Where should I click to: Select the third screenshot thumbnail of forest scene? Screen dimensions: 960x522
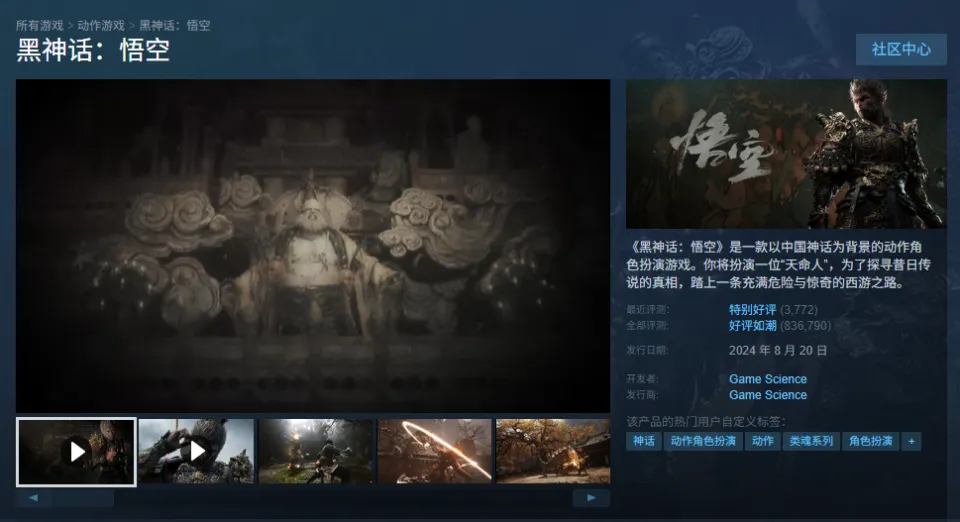point(315,452)
